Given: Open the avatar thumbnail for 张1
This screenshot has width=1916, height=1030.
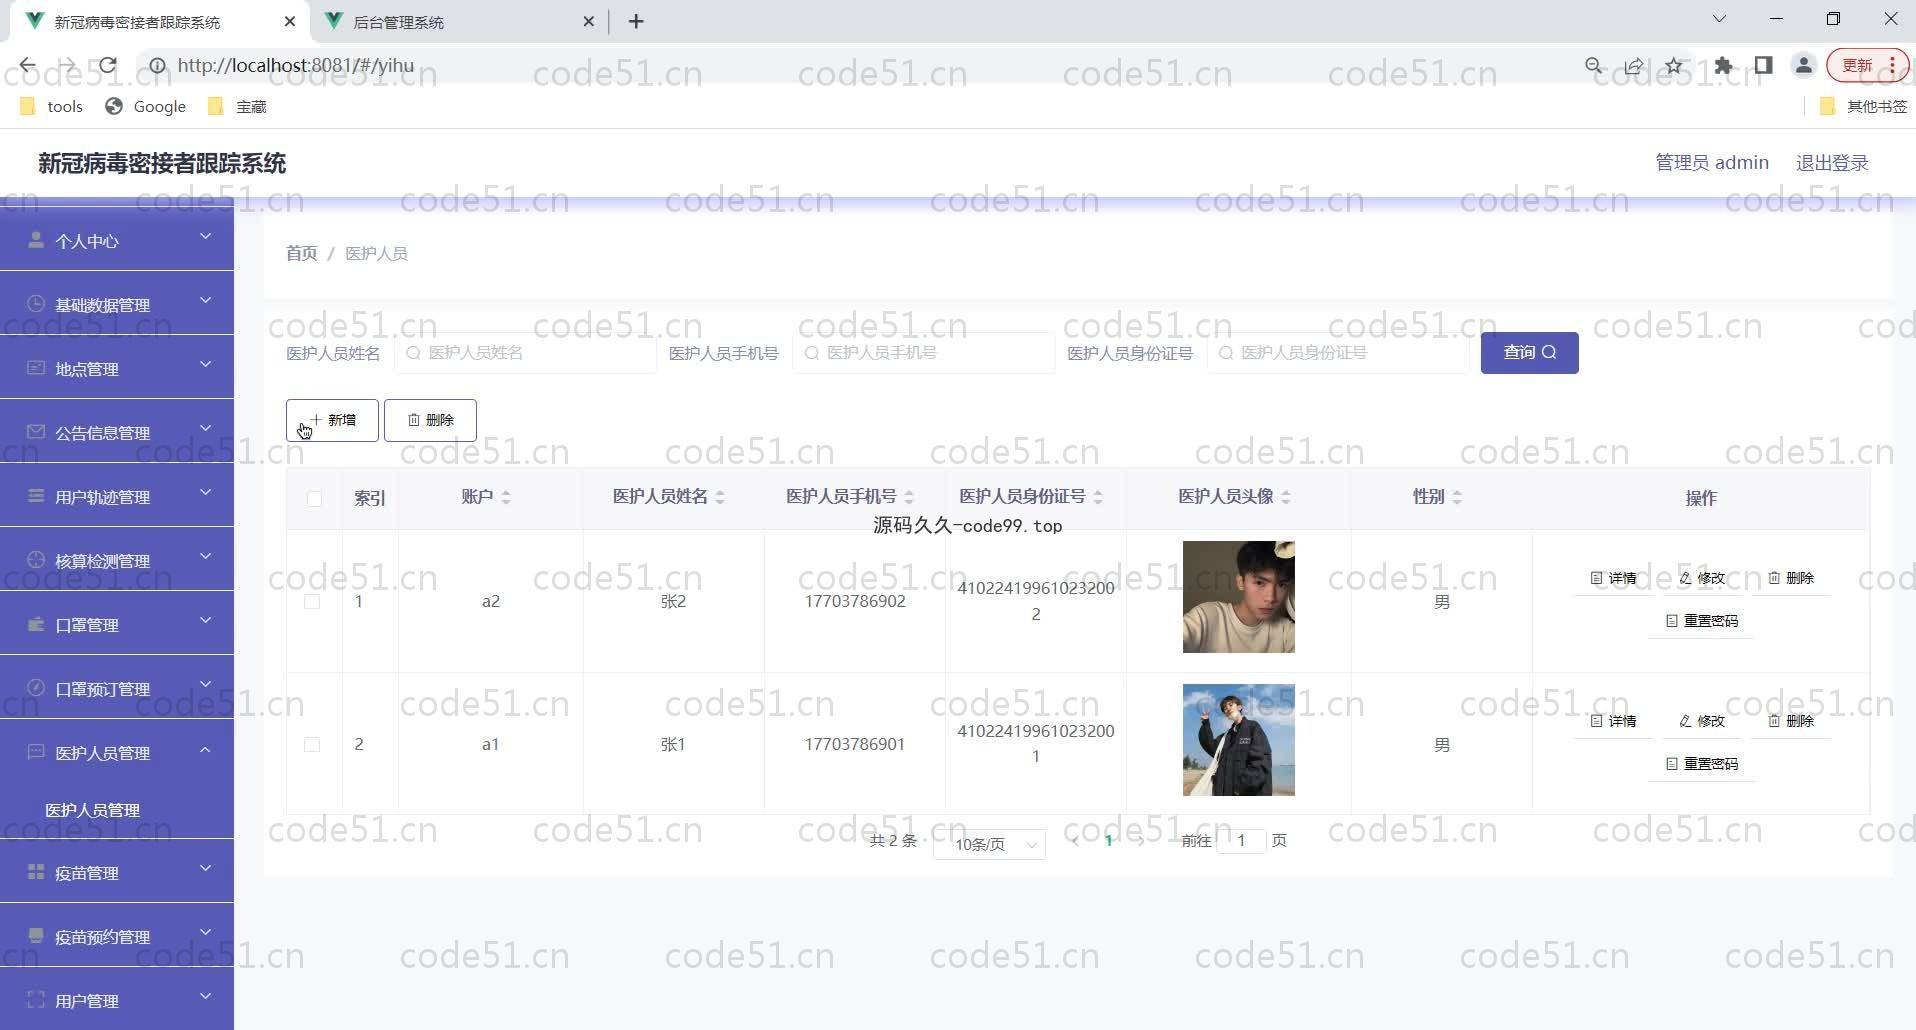Looking at the screenshot, I should pos(1238,740).
